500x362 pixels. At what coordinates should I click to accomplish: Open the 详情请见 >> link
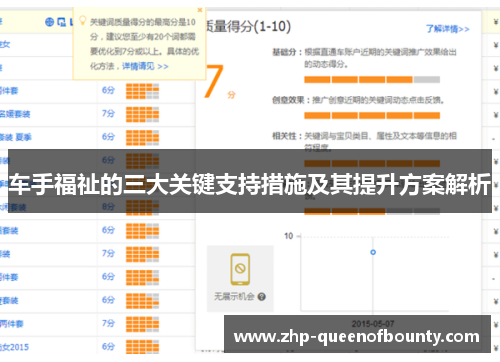pos(145,66)
